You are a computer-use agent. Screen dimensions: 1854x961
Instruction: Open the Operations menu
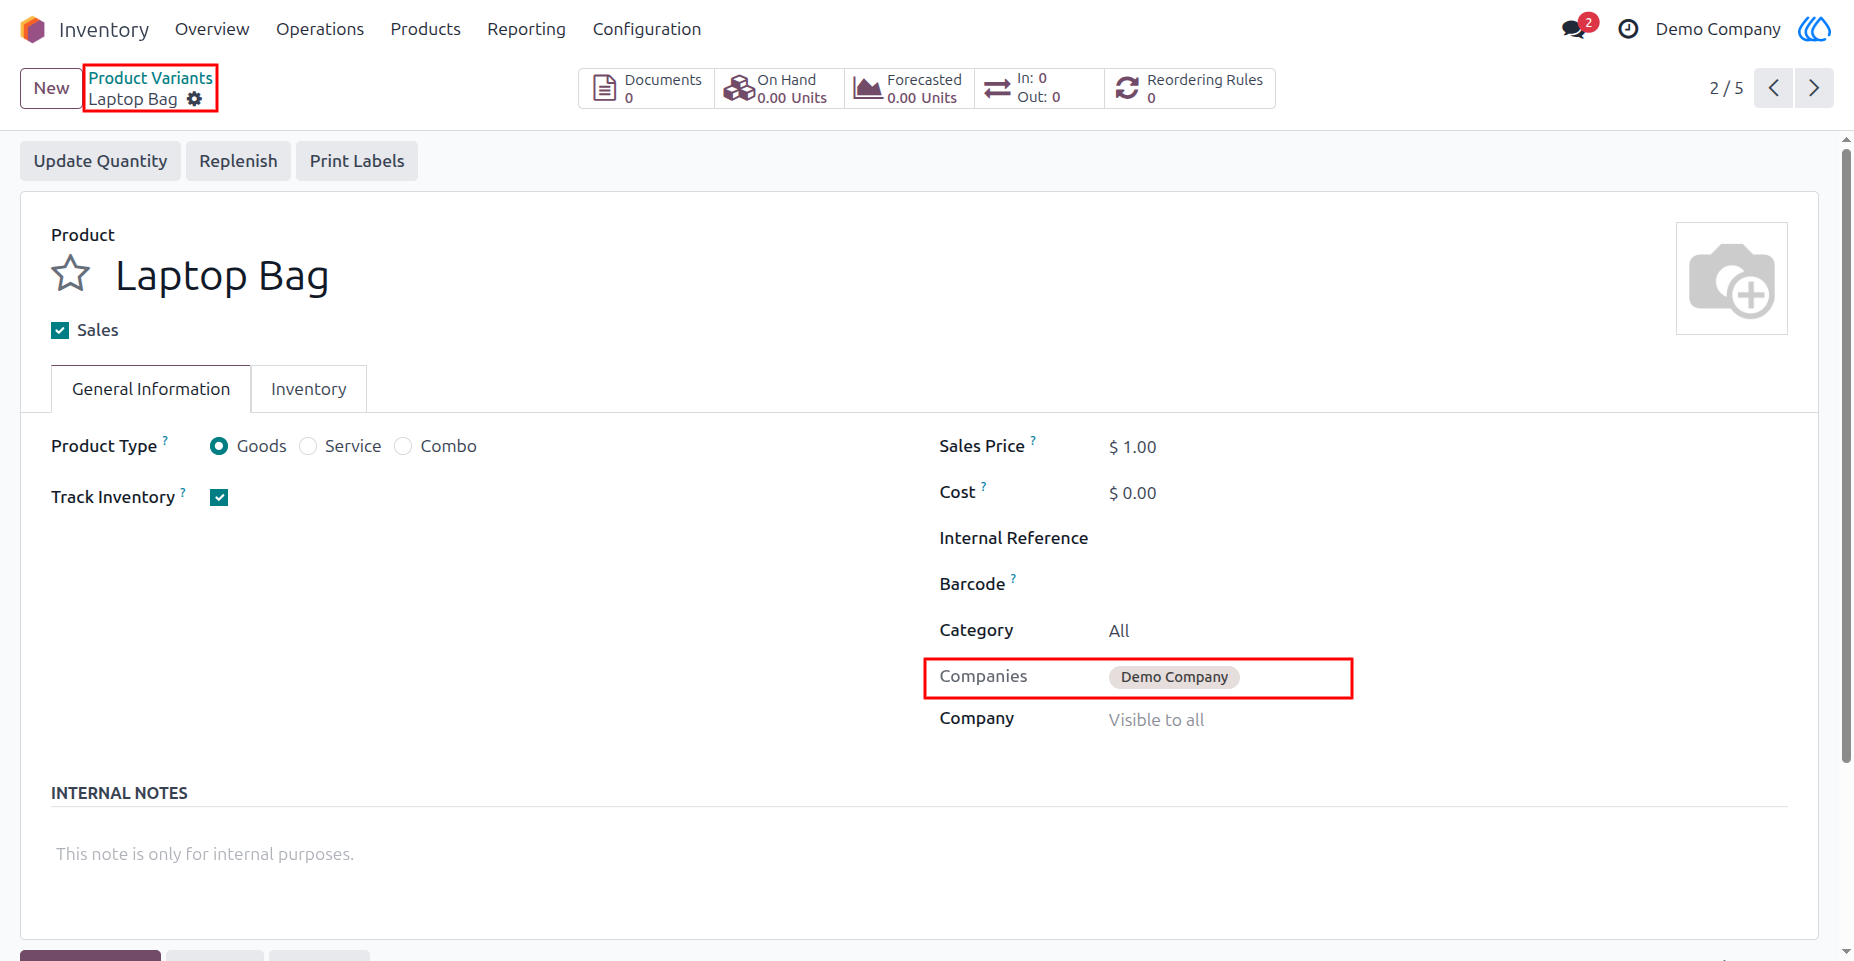click(x=320, y=29)
